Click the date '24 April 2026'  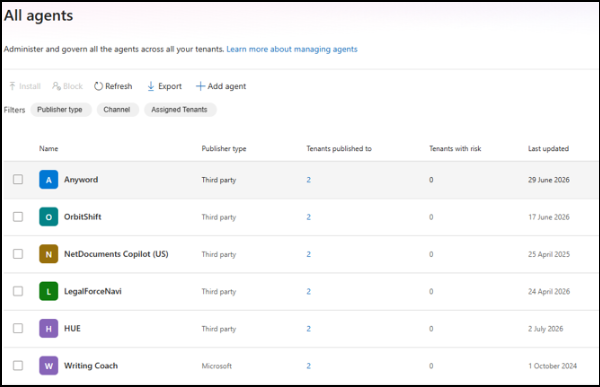coord(549,291)
